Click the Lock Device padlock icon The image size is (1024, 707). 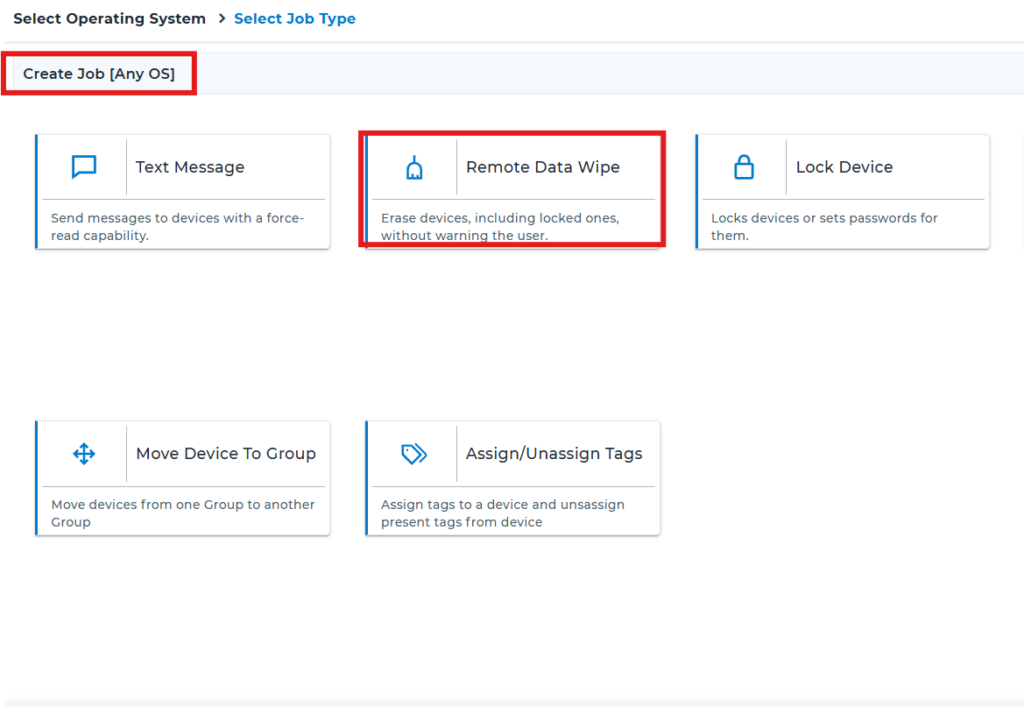coord(744,167)
